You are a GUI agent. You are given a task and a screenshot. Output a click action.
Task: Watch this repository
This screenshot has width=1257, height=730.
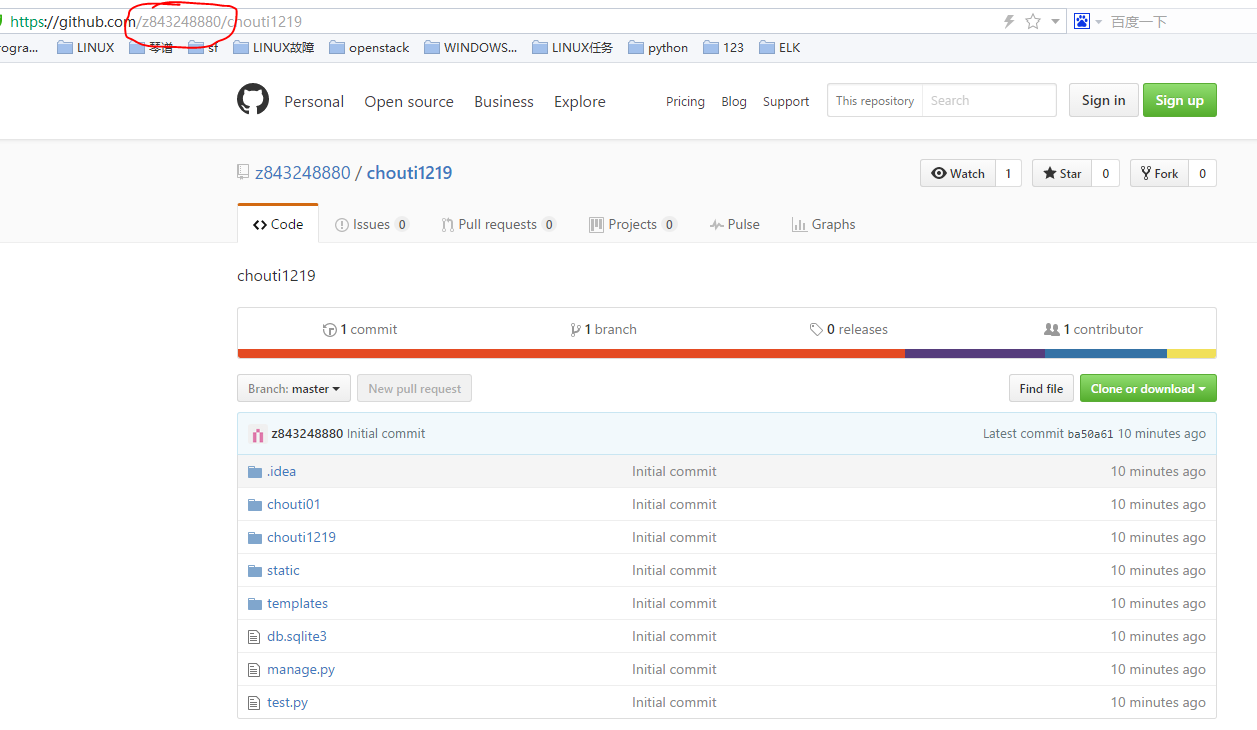click(x=958, y=173)
